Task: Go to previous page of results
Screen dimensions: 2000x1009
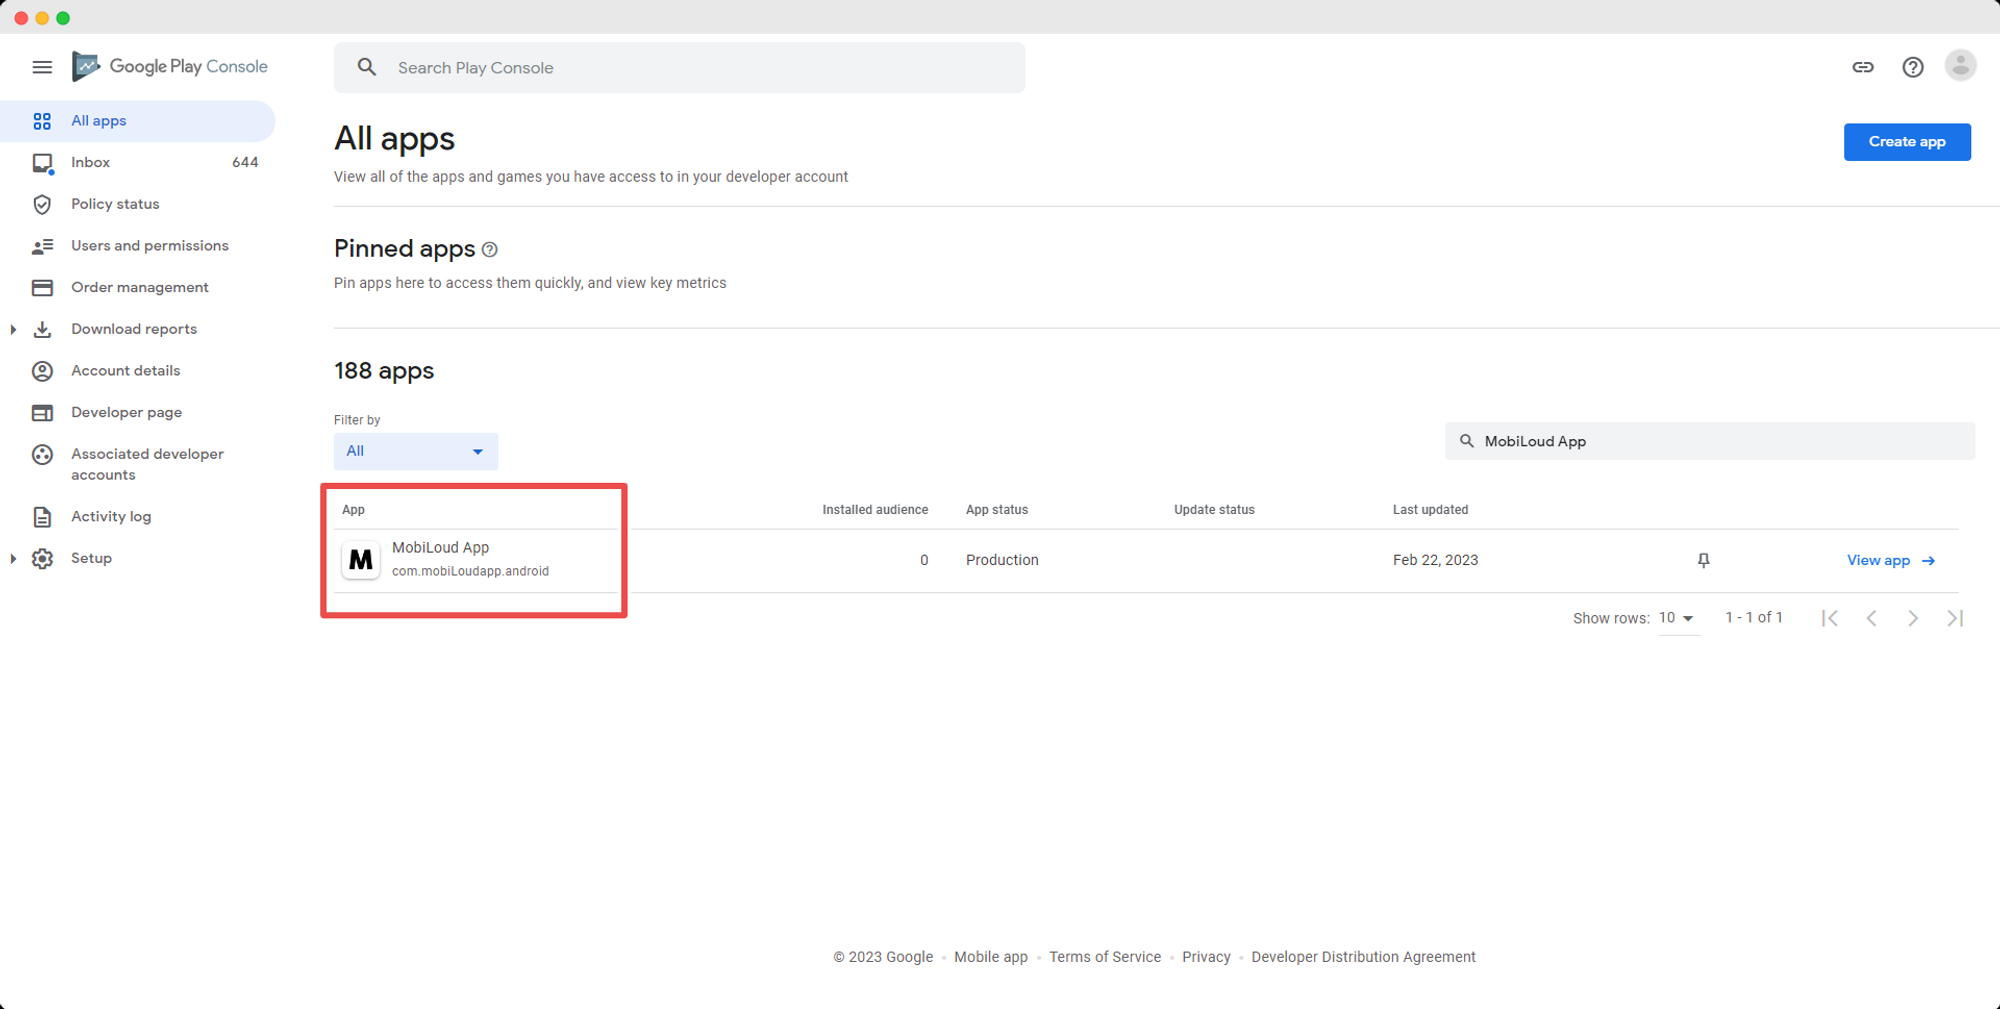Action: pyautogui.click(x=1871, y=618)
